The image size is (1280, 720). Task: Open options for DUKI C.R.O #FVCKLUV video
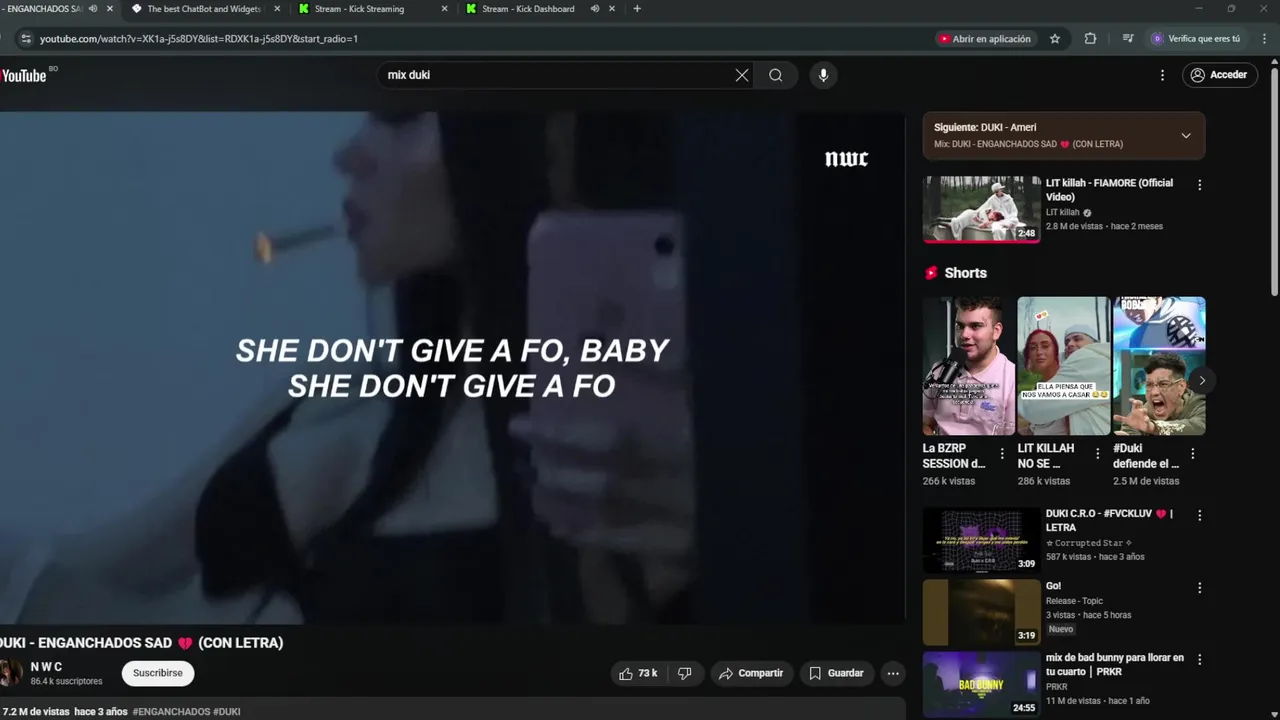(x=1199, y=516)
